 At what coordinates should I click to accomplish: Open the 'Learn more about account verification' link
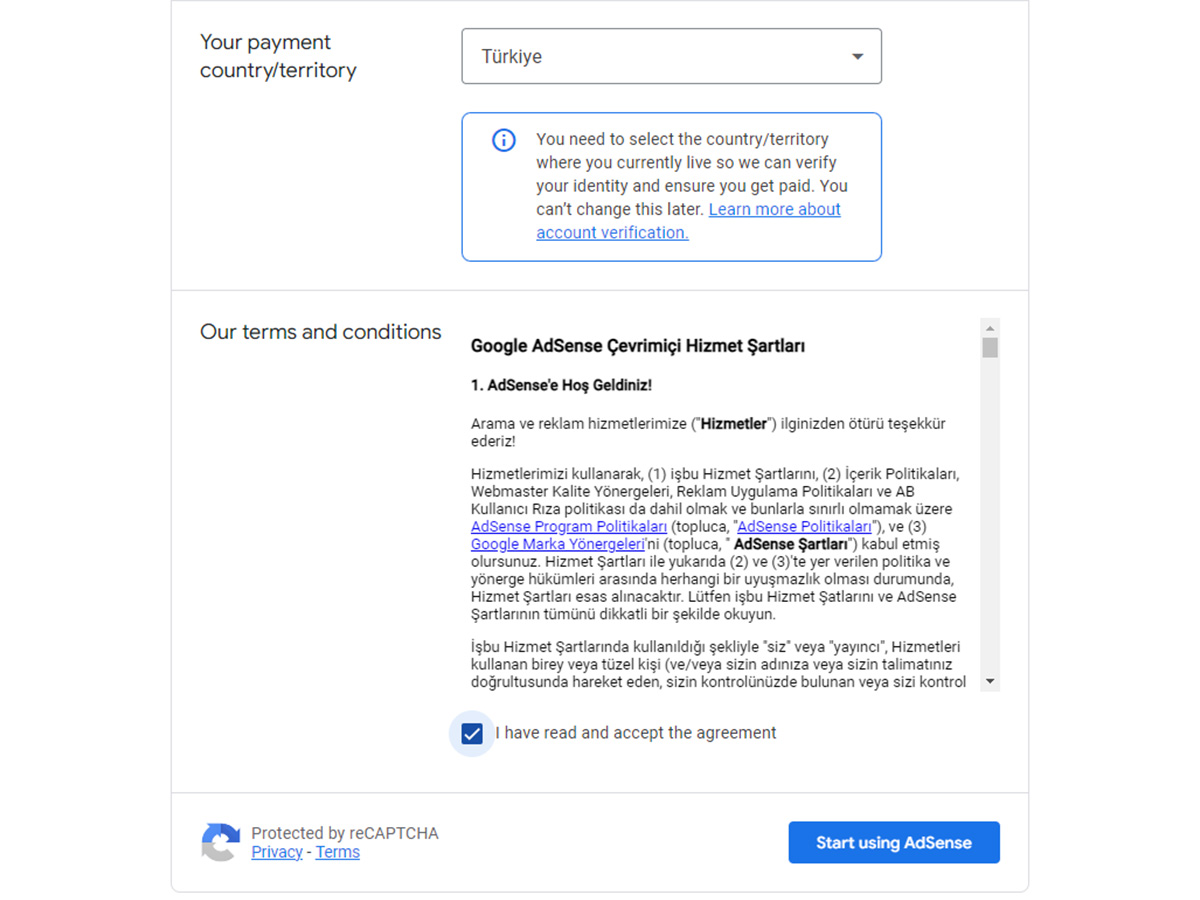click(689, 221)
